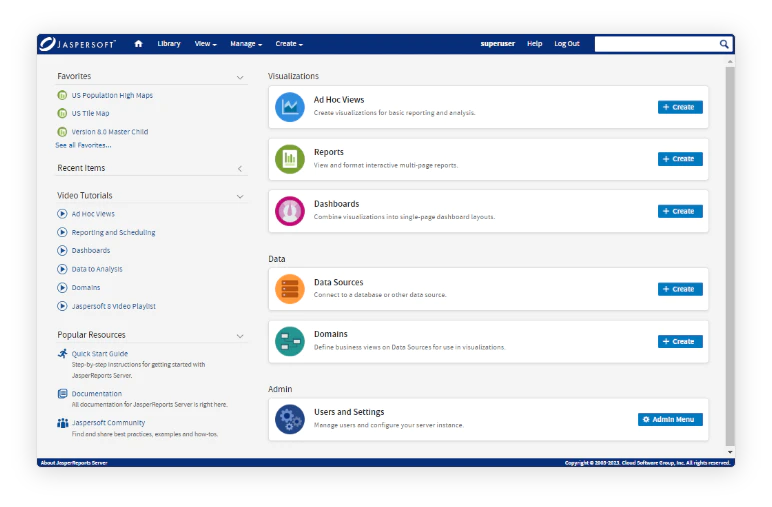Image resolution: width=772 pixels, height=507 pixels.
Task: Create a new Ad Hoc View
Action: [x=680, y=107]
